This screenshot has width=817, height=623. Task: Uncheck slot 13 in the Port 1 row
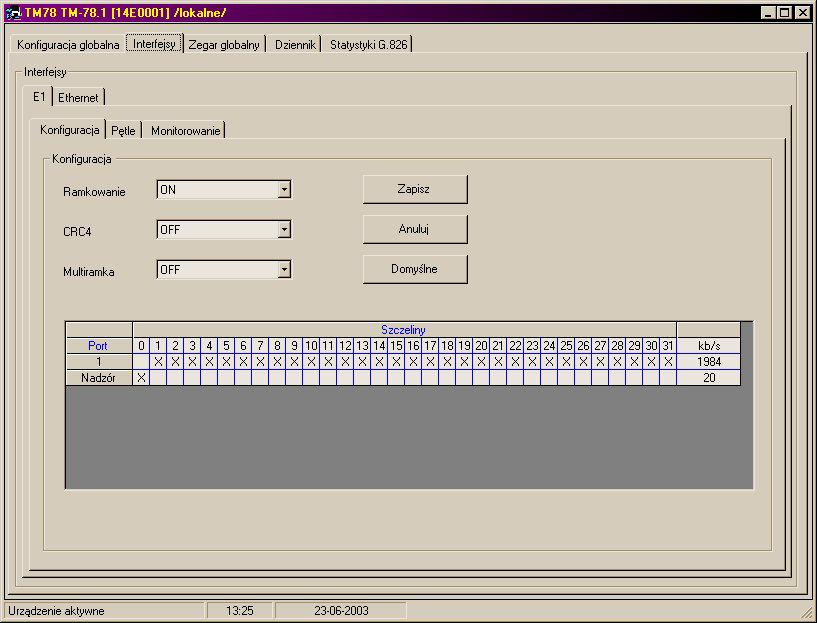pyautogui.click(x=363, y=362)
